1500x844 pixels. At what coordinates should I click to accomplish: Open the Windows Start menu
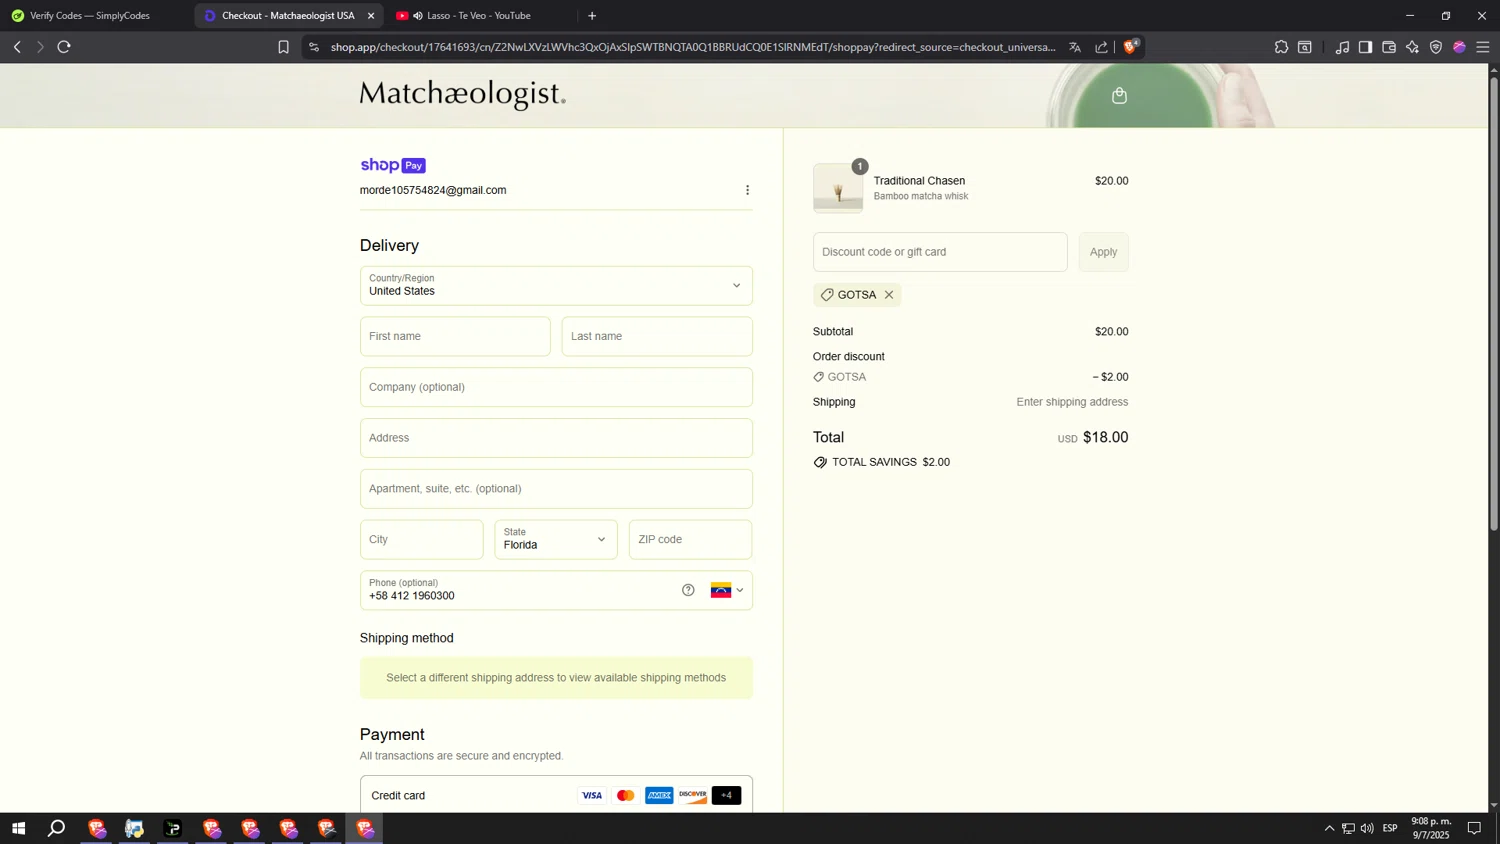pos(18,828)
